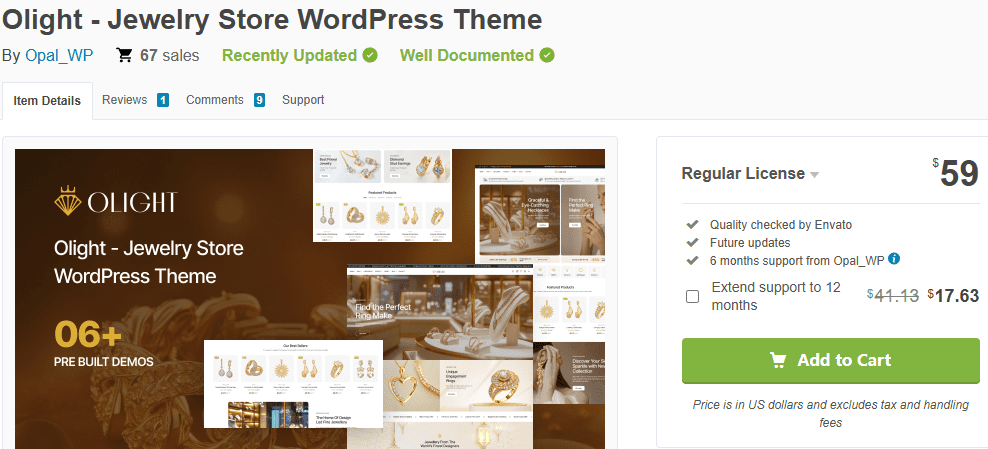Click the 06+ Pre Built Demos text in preview
The width and height of the screenshot is (988, 449).
104,344
